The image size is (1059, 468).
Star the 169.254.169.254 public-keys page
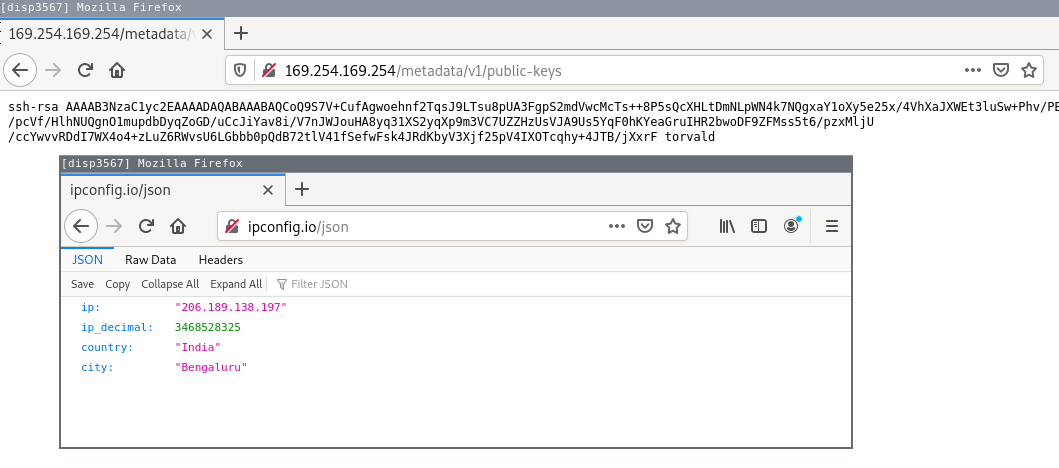[x=1028, y=70]
